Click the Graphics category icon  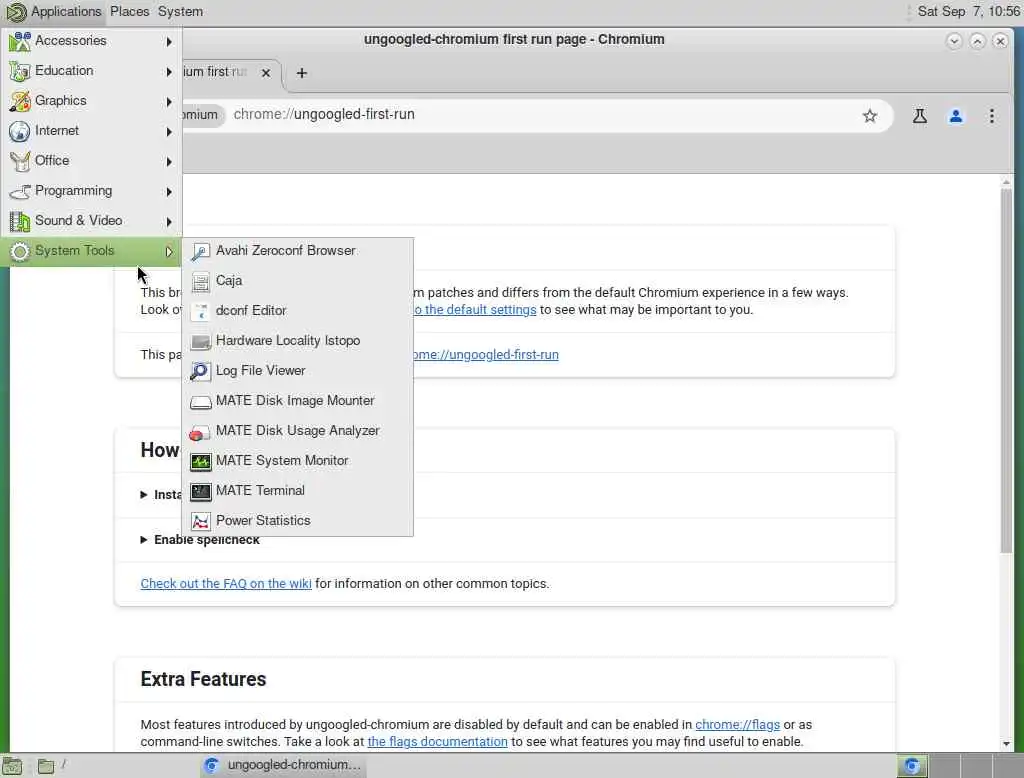click(20, 101)
